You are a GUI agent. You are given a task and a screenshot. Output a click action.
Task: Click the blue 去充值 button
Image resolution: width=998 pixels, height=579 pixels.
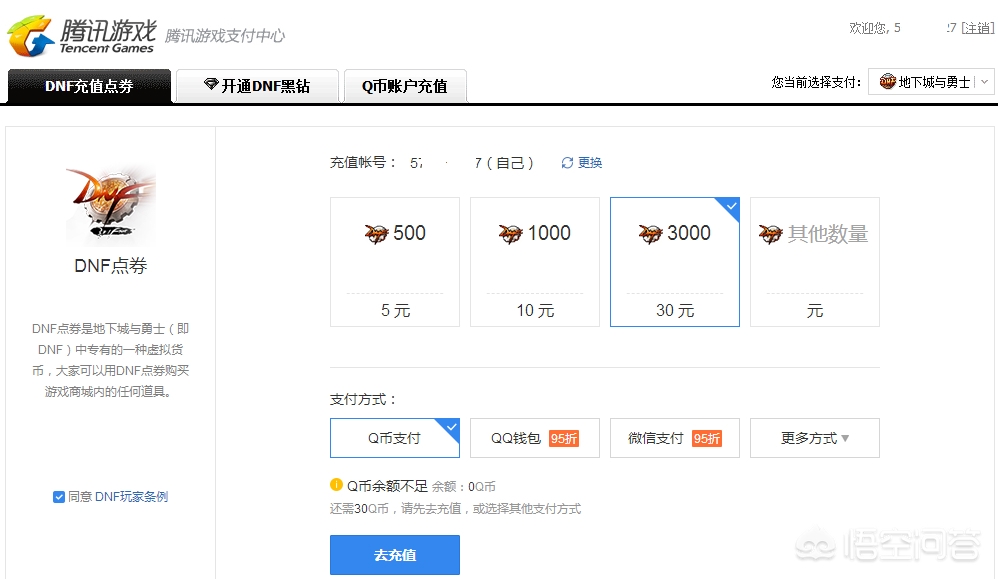[x=395, y=555]
